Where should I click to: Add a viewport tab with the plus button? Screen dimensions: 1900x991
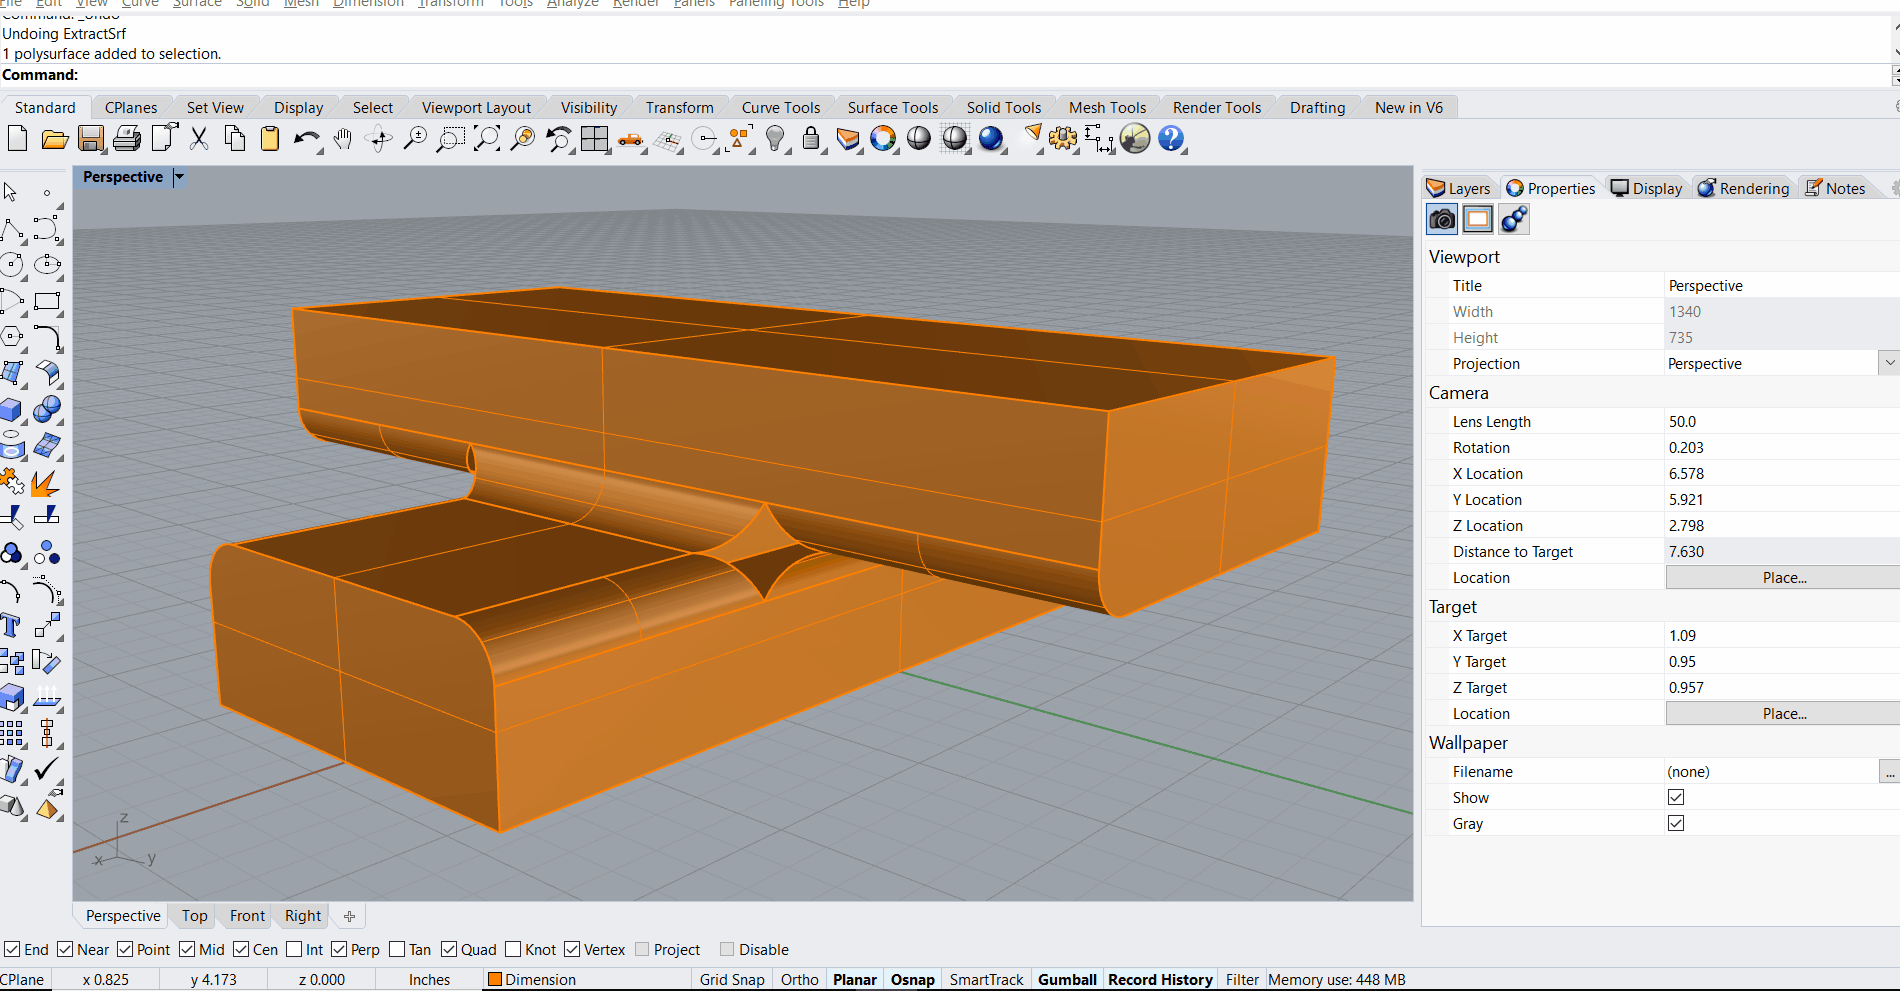349,916
